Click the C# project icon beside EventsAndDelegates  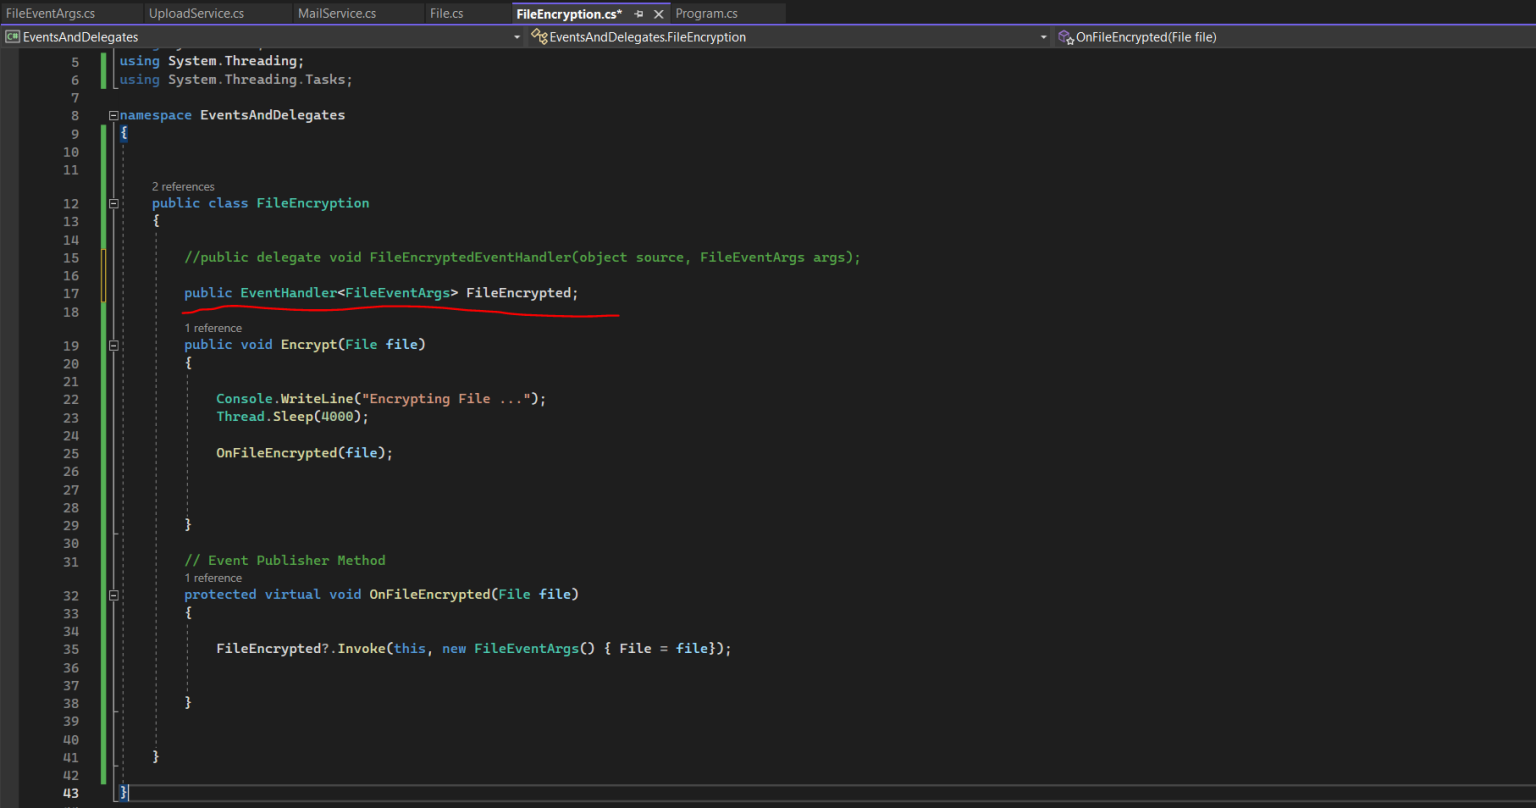(x=12, y=37)
